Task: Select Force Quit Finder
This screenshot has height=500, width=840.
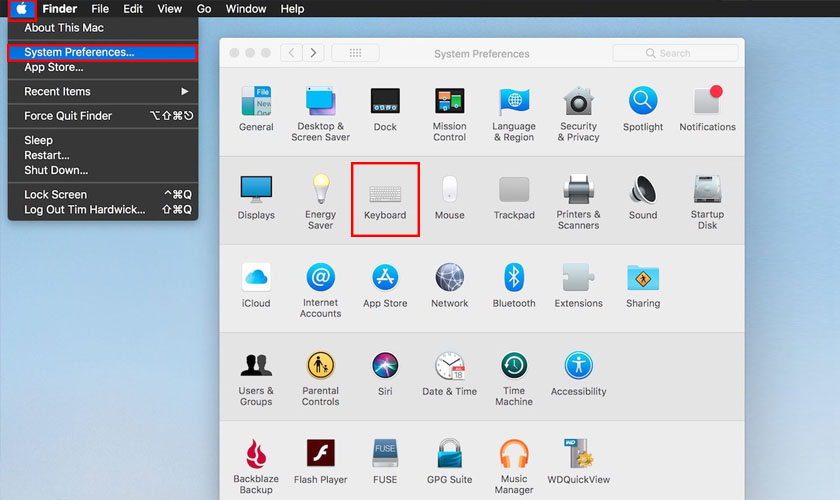Action: pos(103,116)
